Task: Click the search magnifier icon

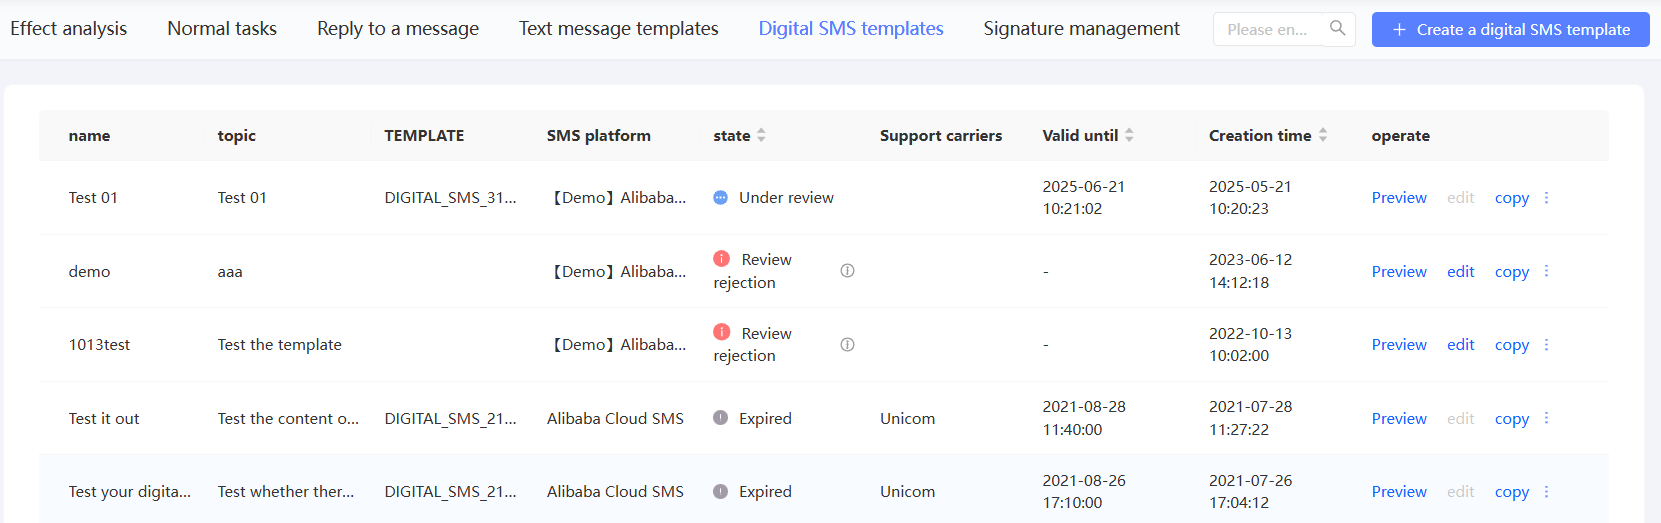Action: point(1337,28)
